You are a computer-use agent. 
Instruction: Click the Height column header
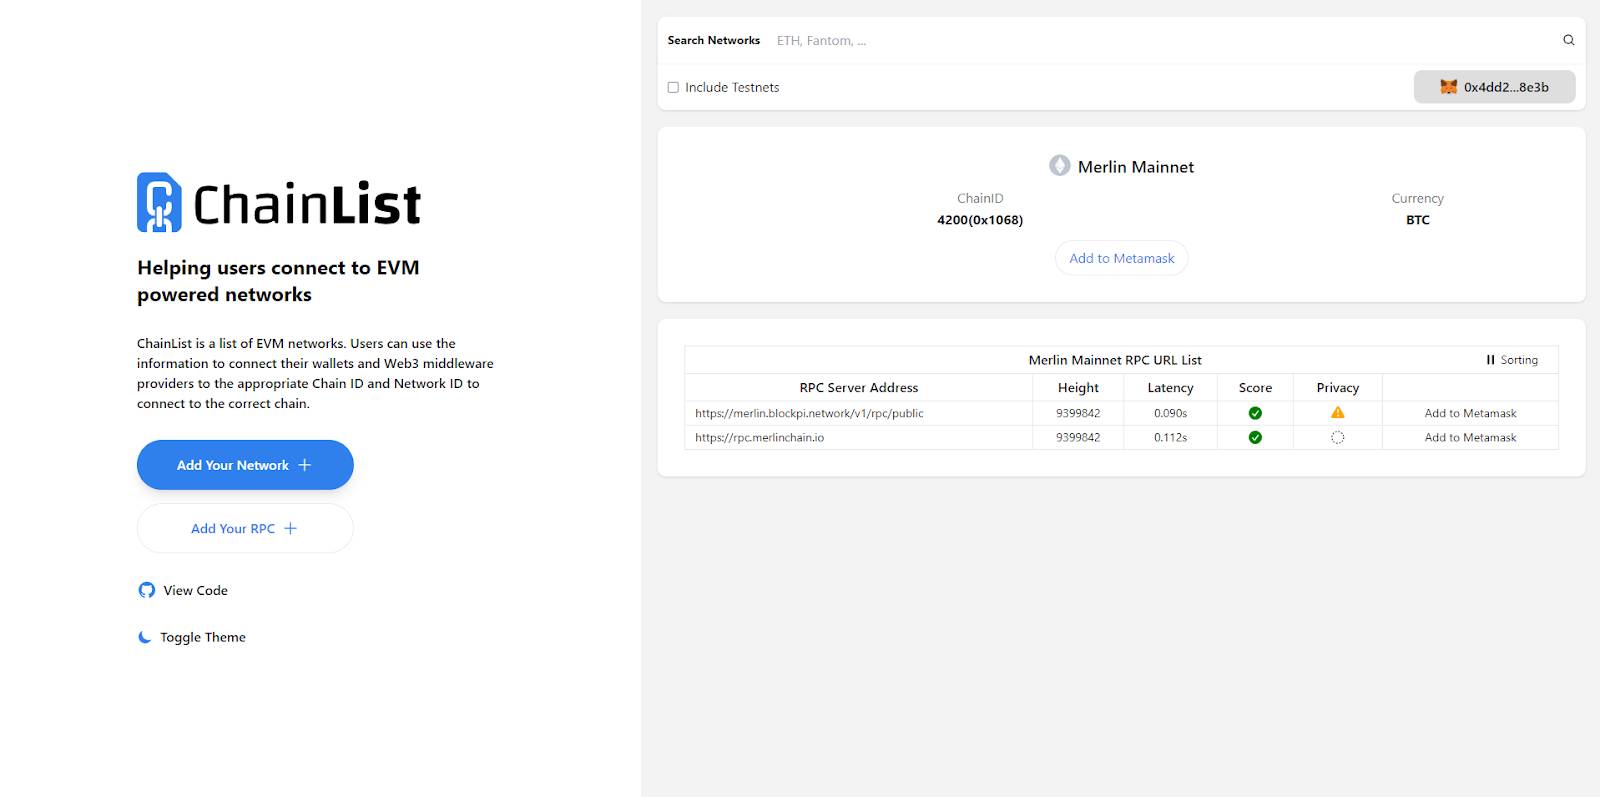pos(1078,387)
